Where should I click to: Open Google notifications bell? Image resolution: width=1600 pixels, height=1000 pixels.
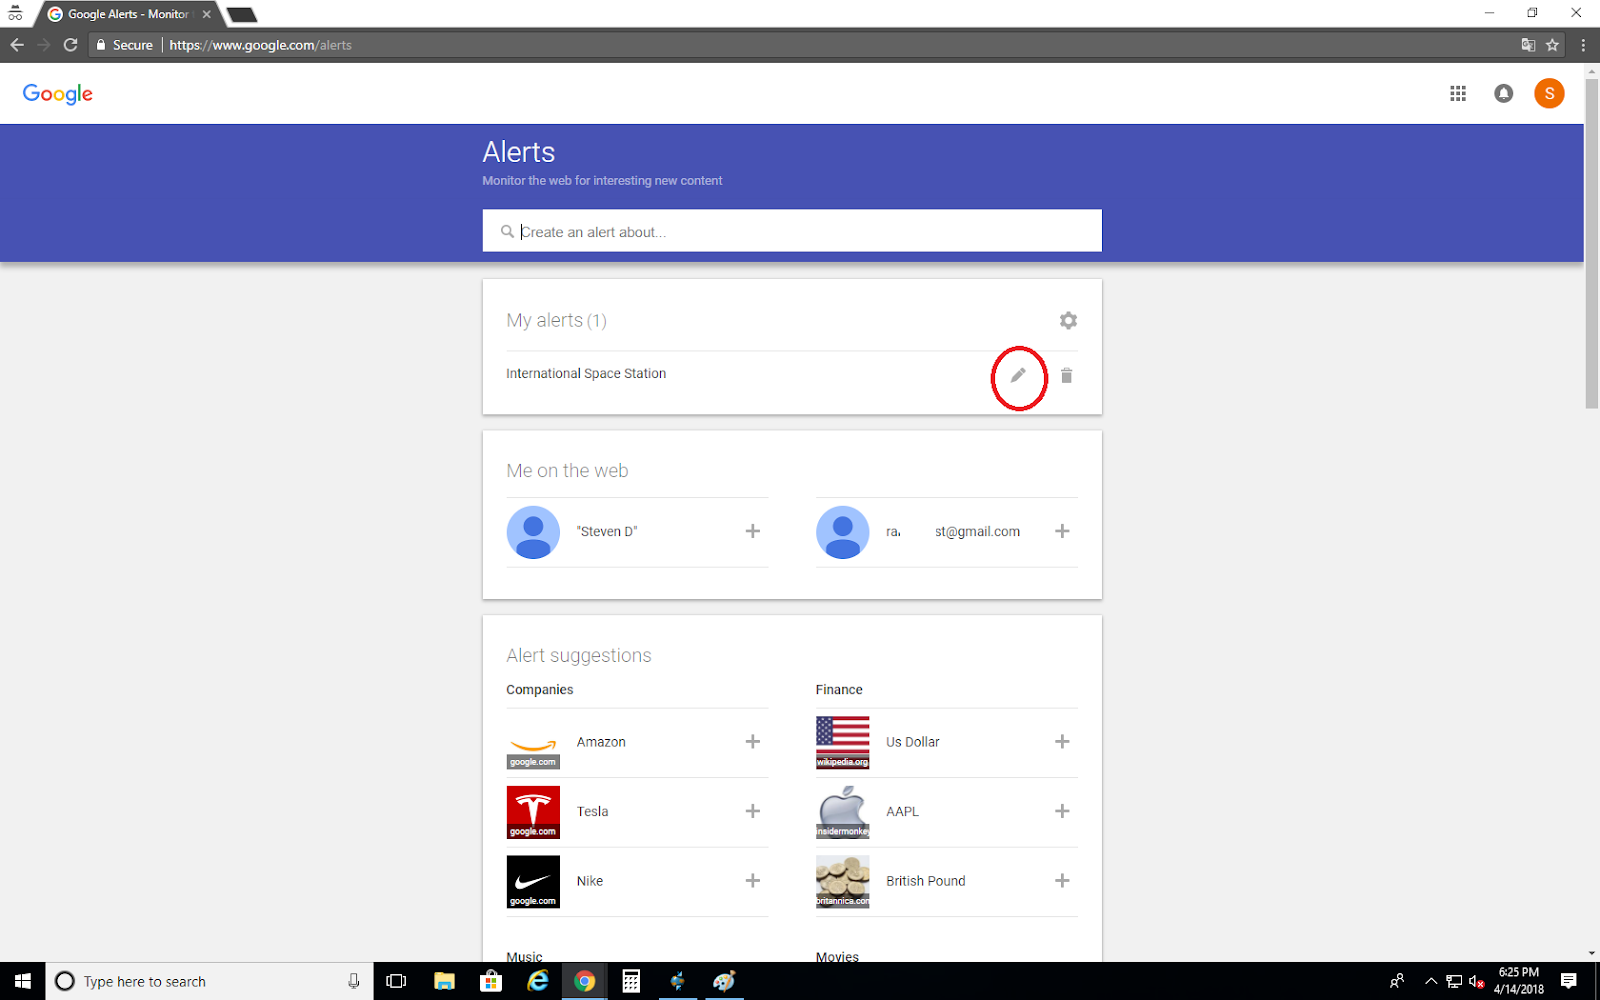click(1503, 93)
